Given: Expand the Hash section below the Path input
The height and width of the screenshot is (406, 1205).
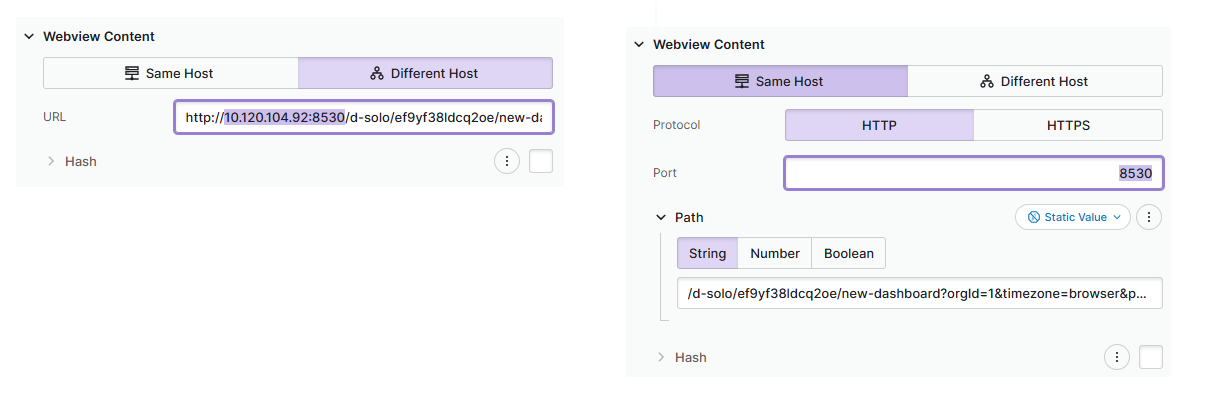Looking at the screenshot, I should click(661, 357).
